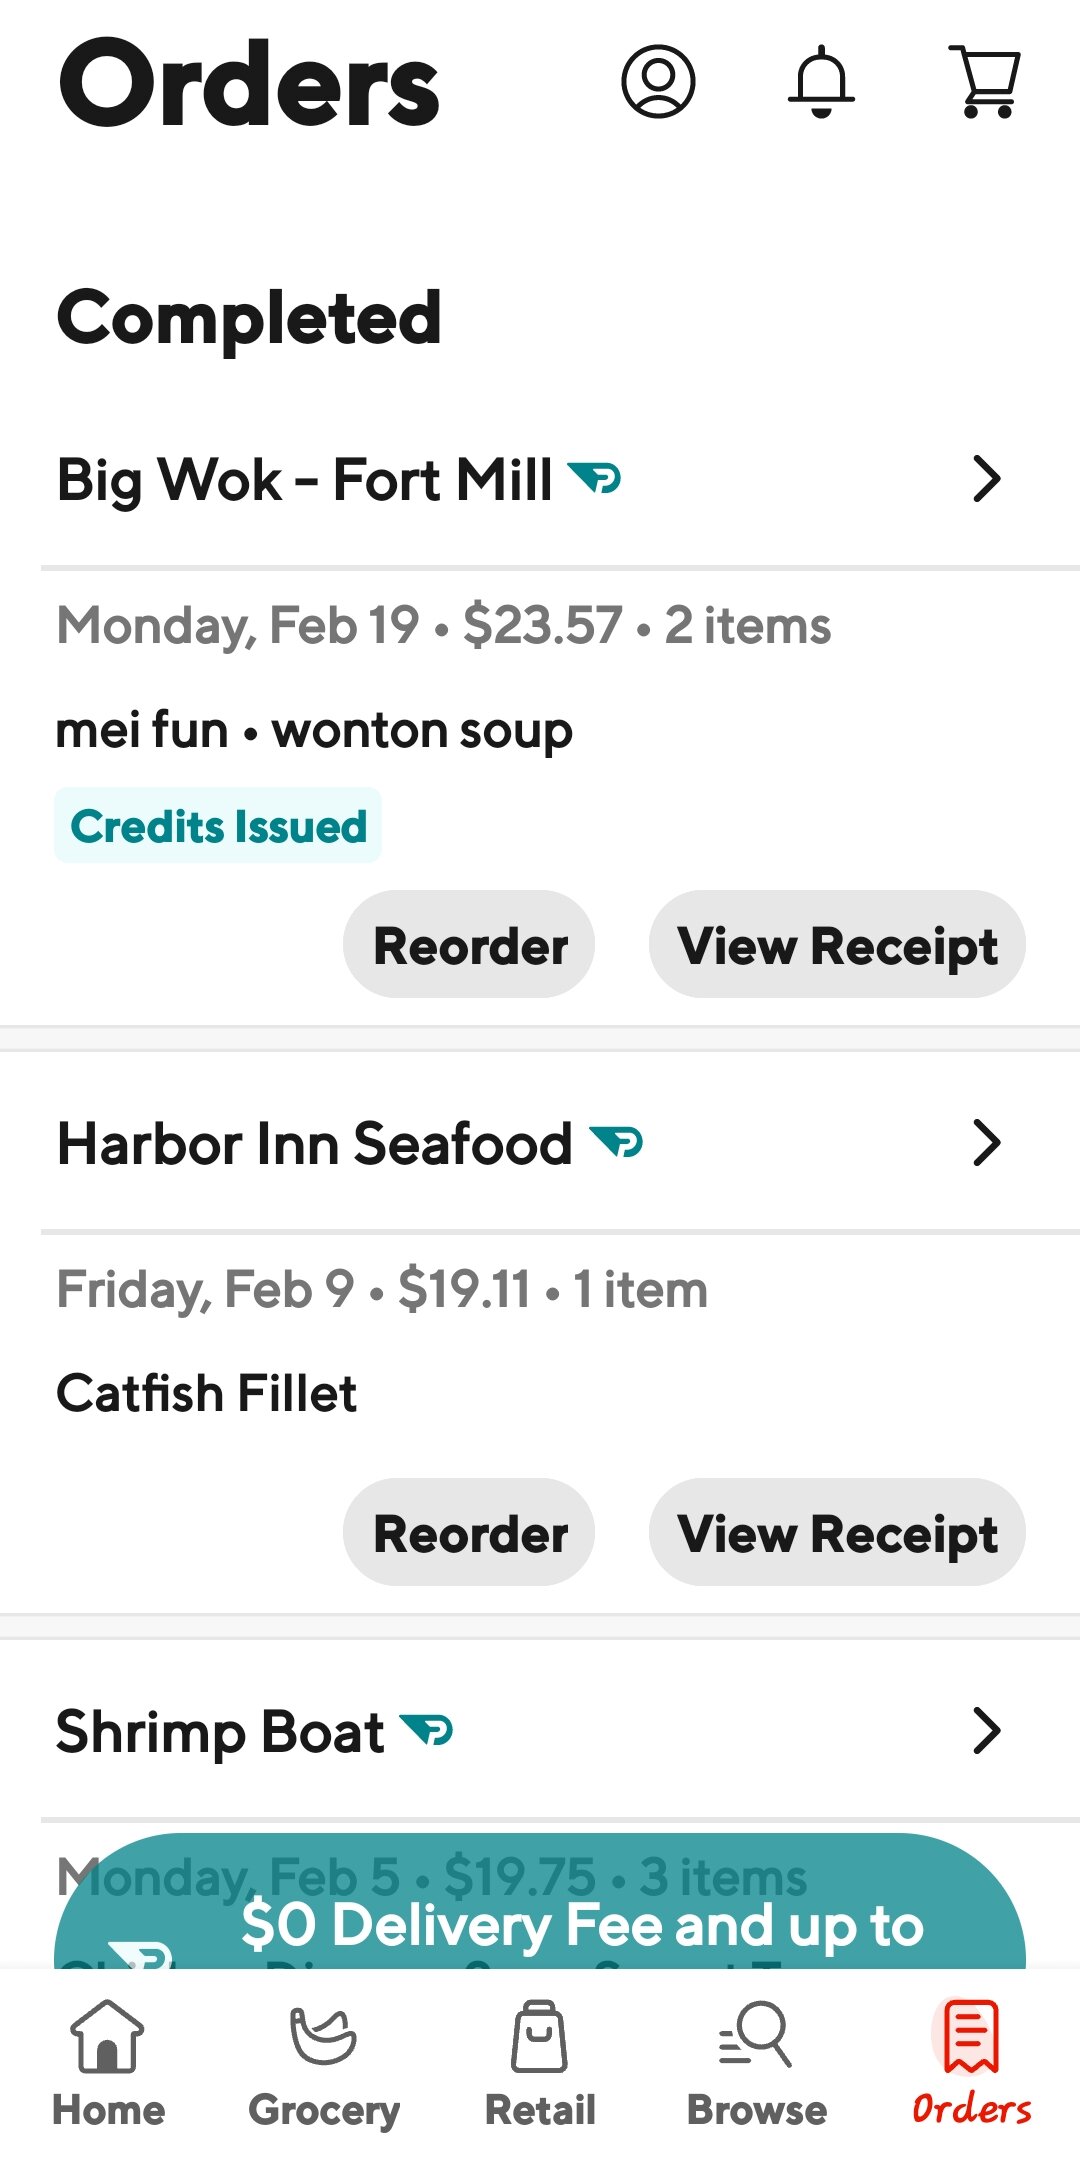View Receipt for Harbor Inn Seafood order

coord(837,1532)
